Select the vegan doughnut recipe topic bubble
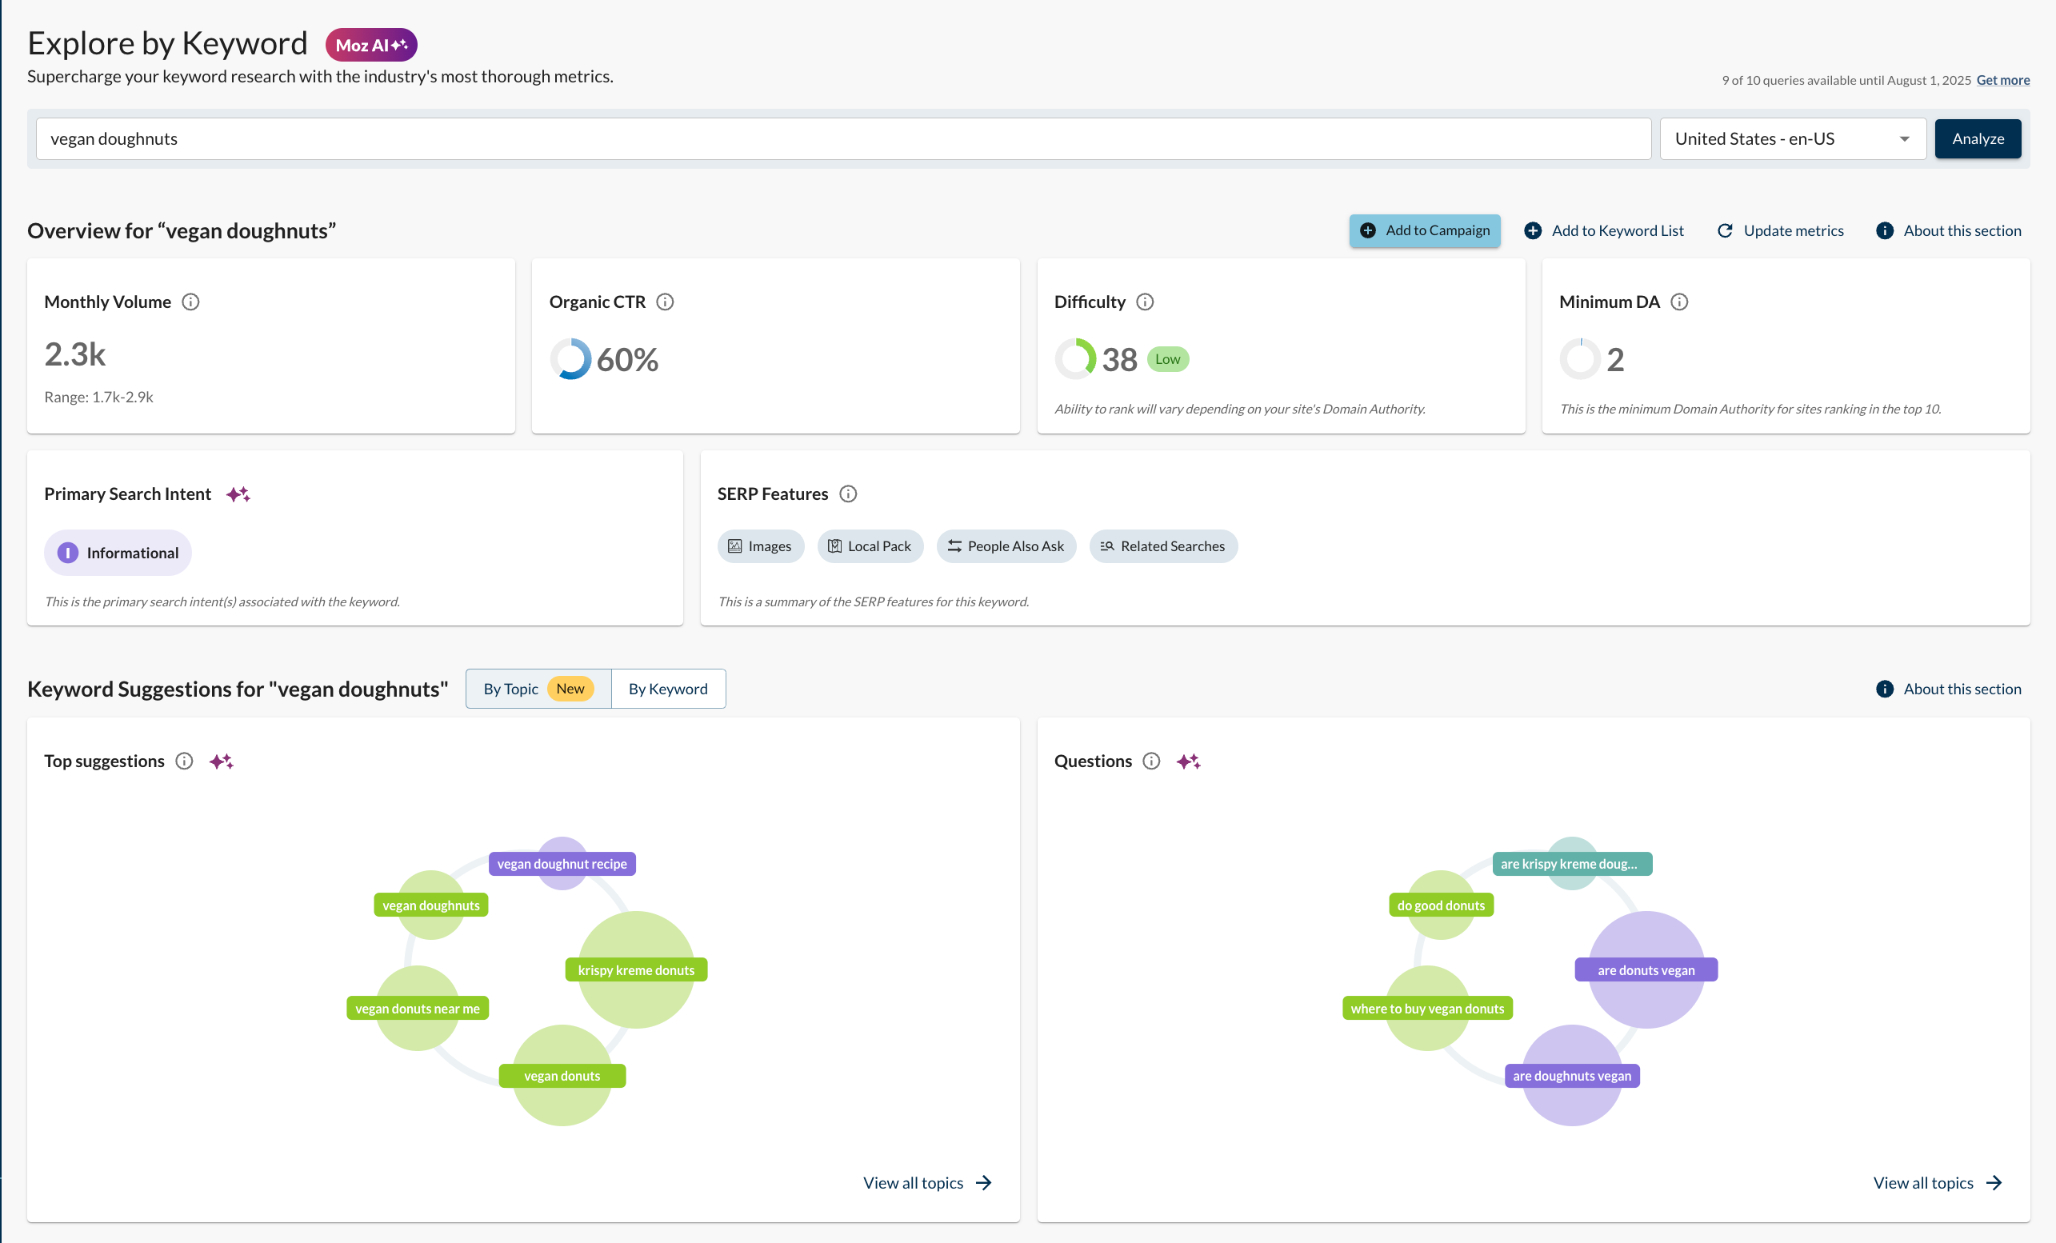2056x1243 pixels. [x=562, y=864]
